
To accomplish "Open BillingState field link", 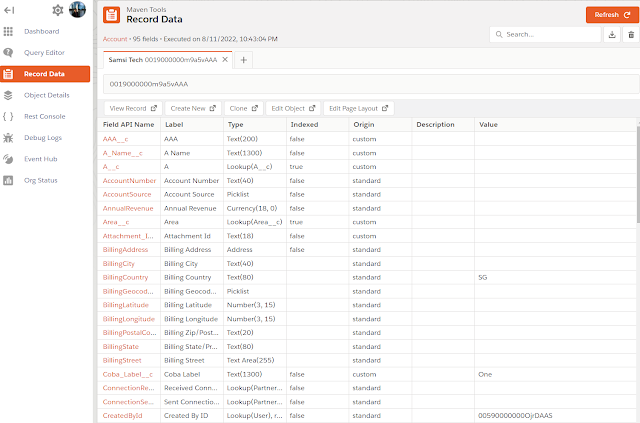I will (121, 347).
